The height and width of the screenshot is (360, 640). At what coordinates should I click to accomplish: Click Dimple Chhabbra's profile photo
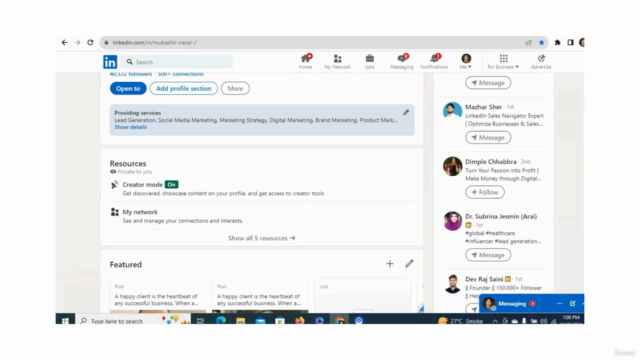pos(452,166)
